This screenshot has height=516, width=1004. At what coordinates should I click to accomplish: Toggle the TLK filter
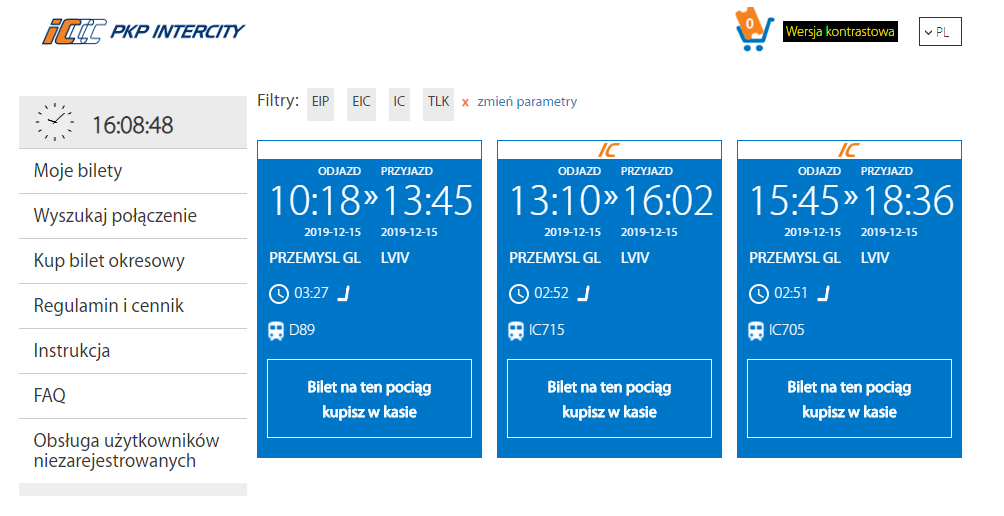pyautogui.click(x=438, y=102)
